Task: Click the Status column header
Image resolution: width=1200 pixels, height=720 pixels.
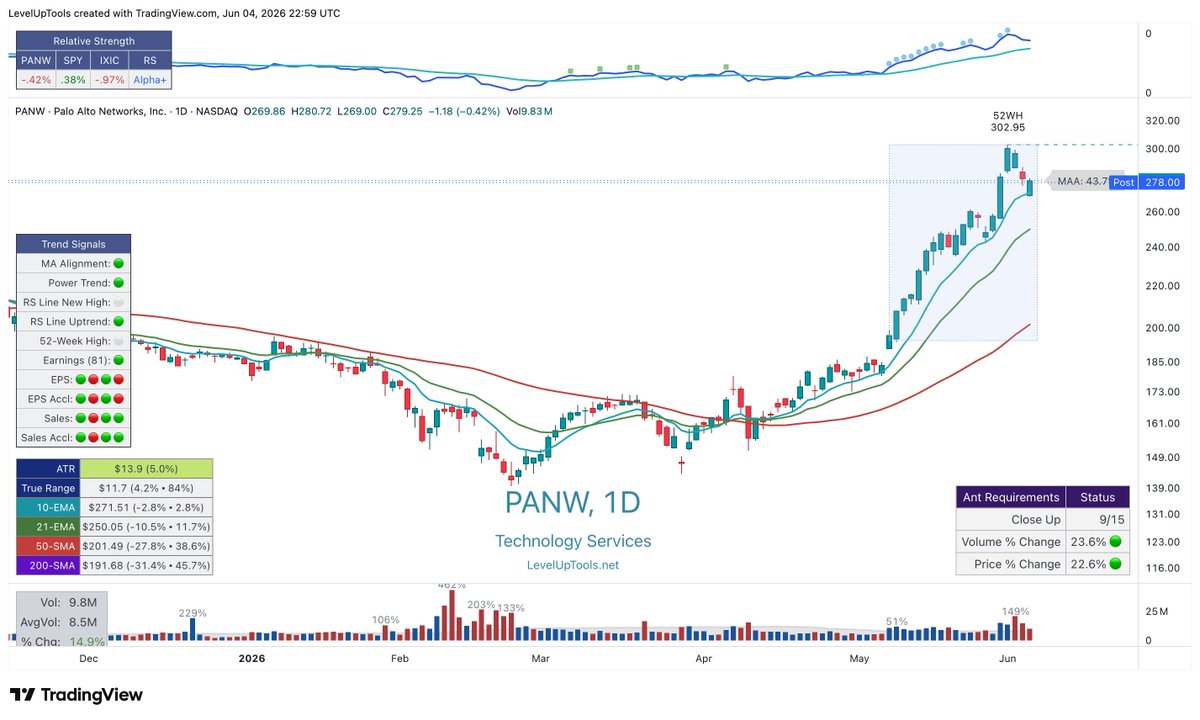Action: coord(1097,497)
